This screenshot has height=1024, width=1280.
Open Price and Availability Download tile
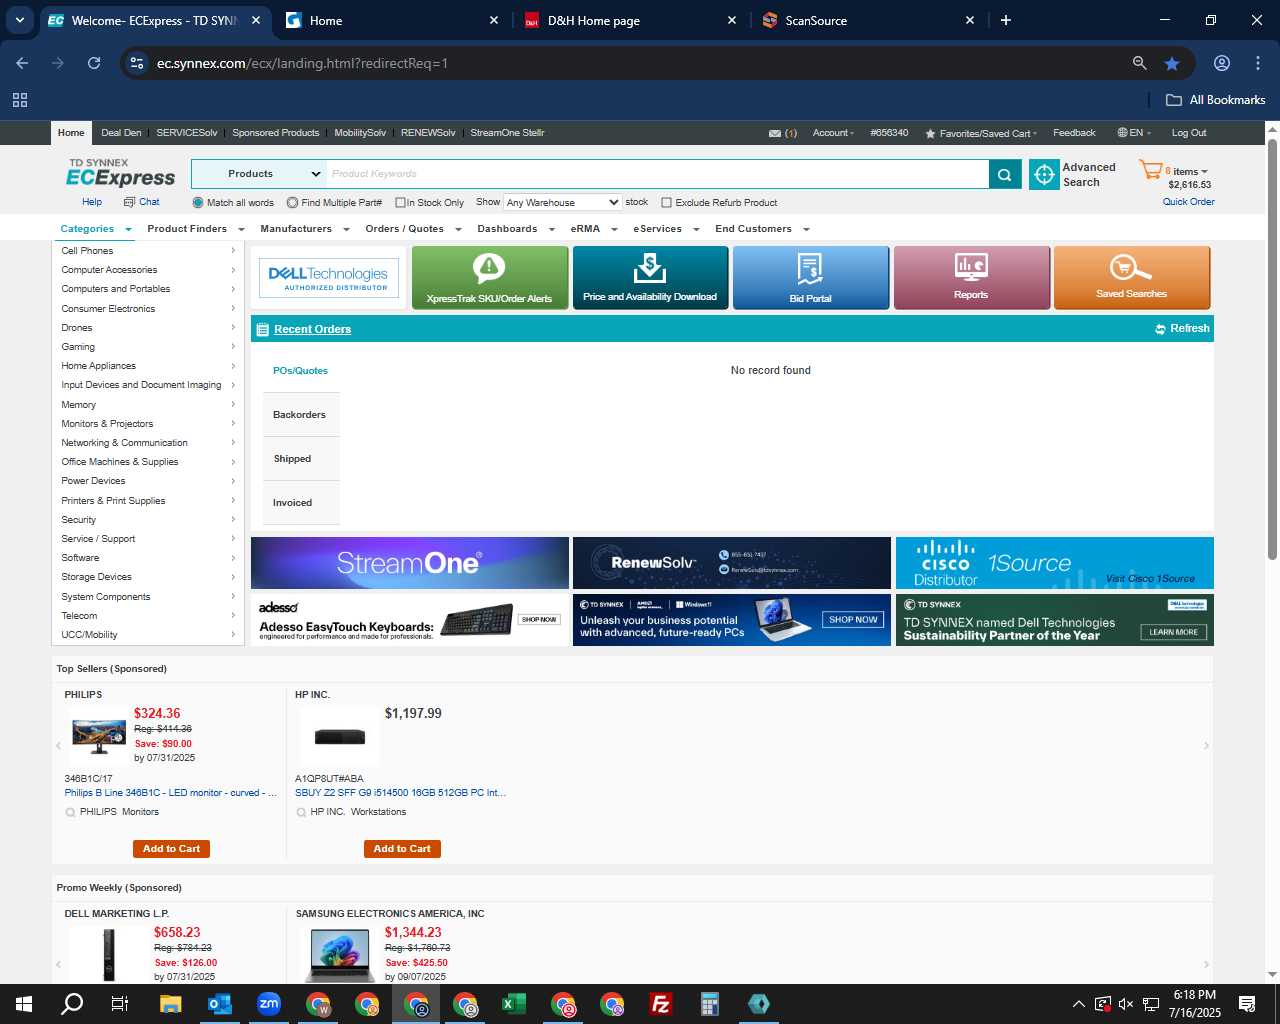[x=650, y=278]
